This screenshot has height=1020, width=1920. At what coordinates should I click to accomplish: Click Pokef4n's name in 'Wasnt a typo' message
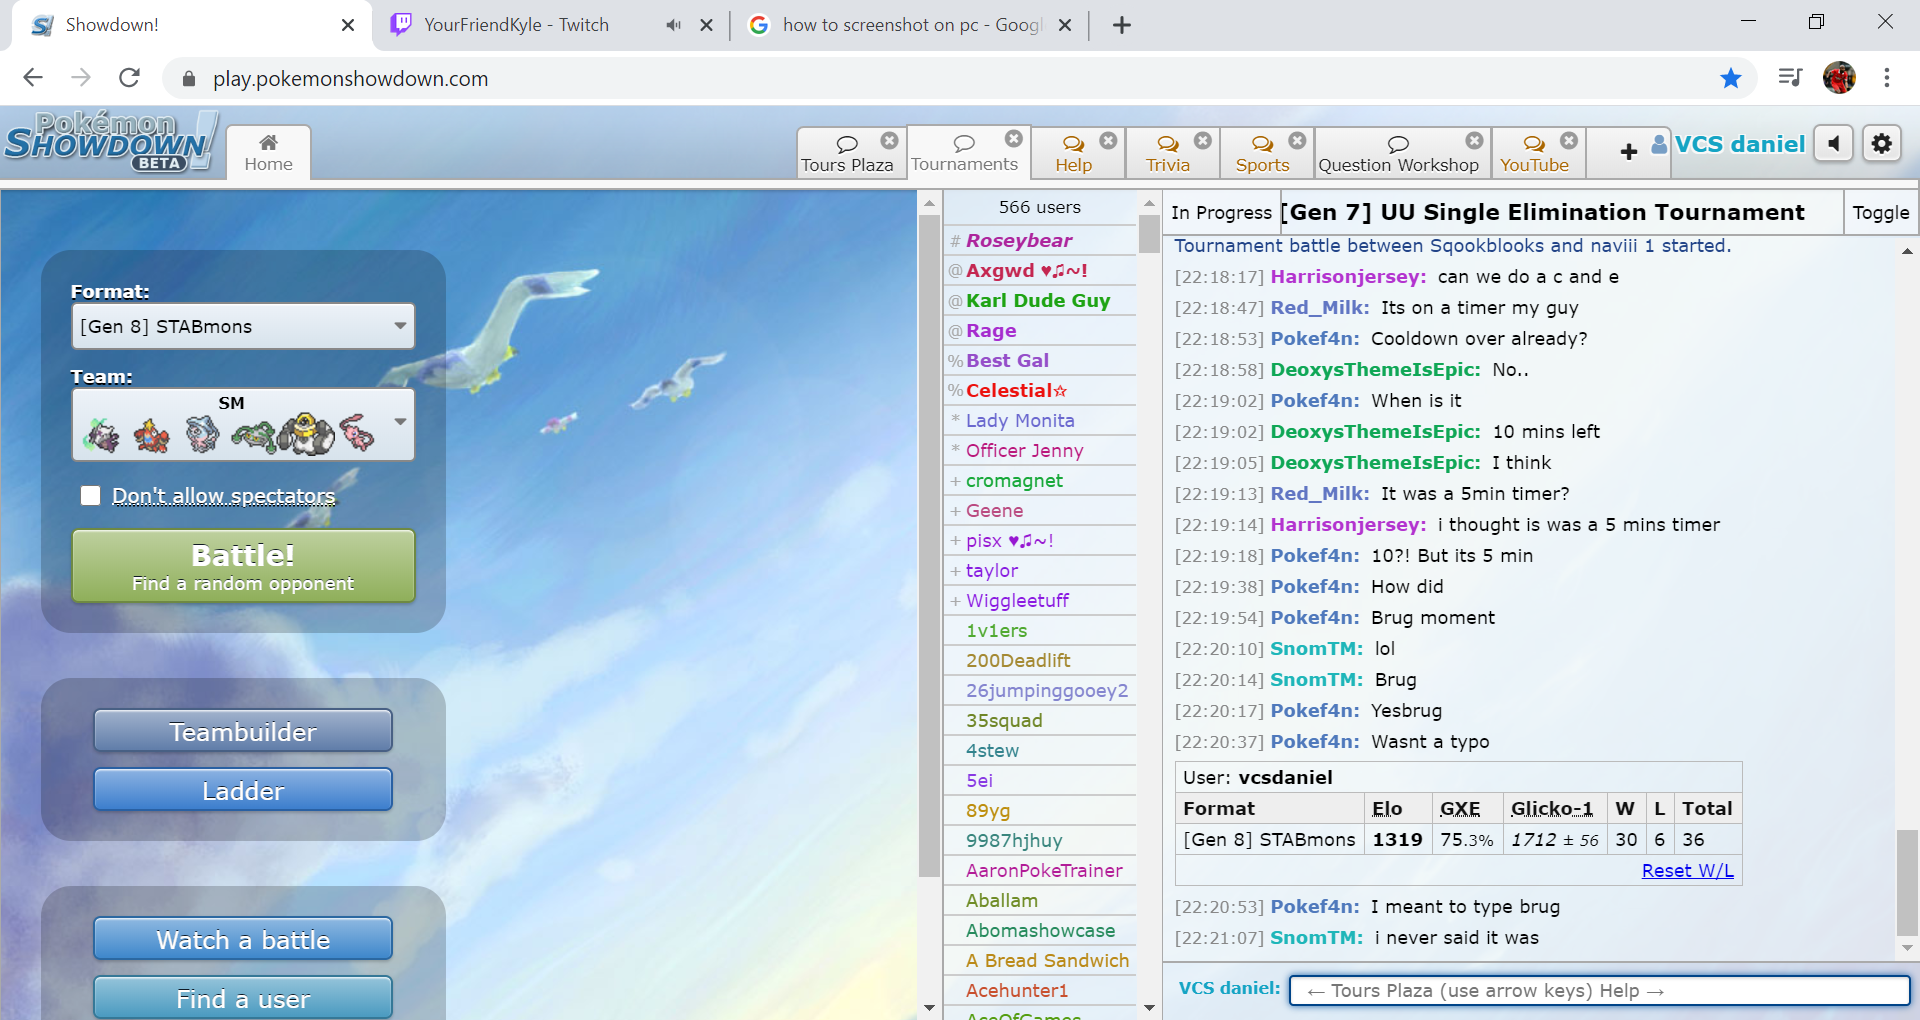click(1314, 741)
